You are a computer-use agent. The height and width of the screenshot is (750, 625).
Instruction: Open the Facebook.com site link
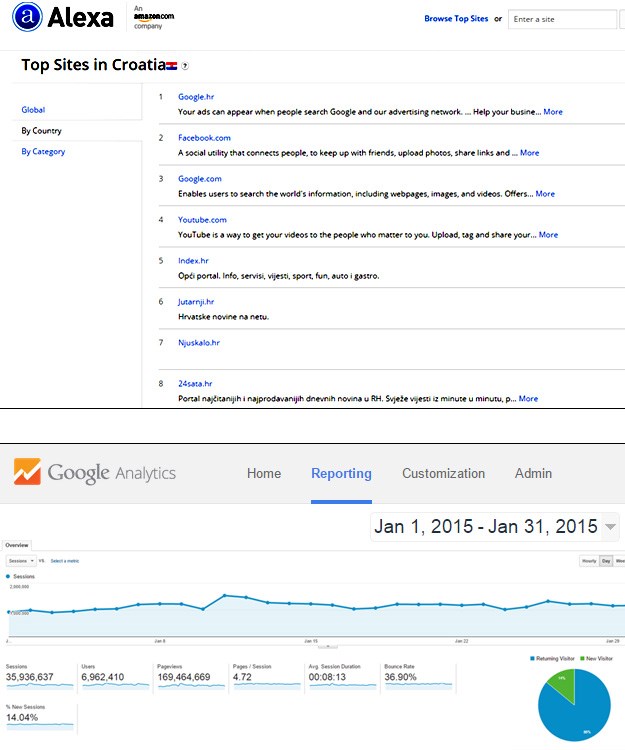(204, 138)
